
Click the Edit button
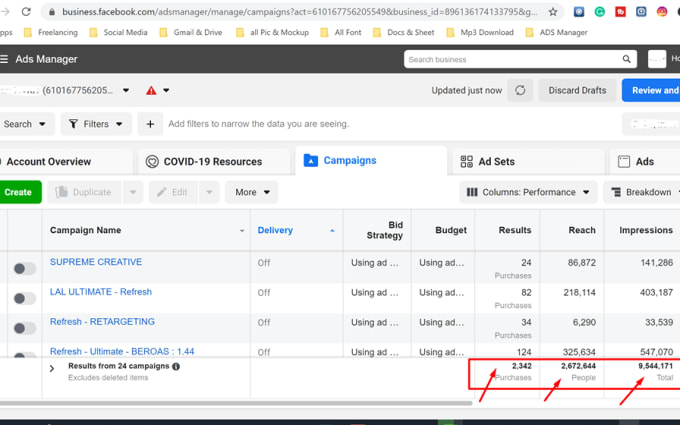[173, 192]
